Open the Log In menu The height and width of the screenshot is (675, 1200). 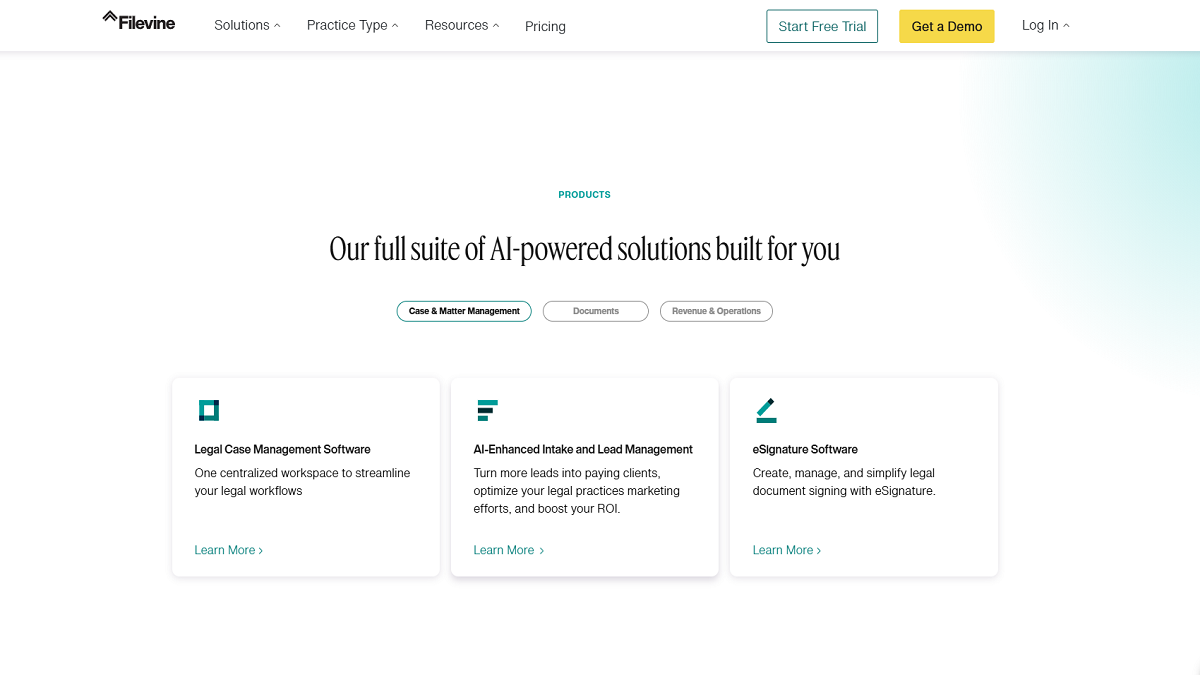[x=1044, y=25]
